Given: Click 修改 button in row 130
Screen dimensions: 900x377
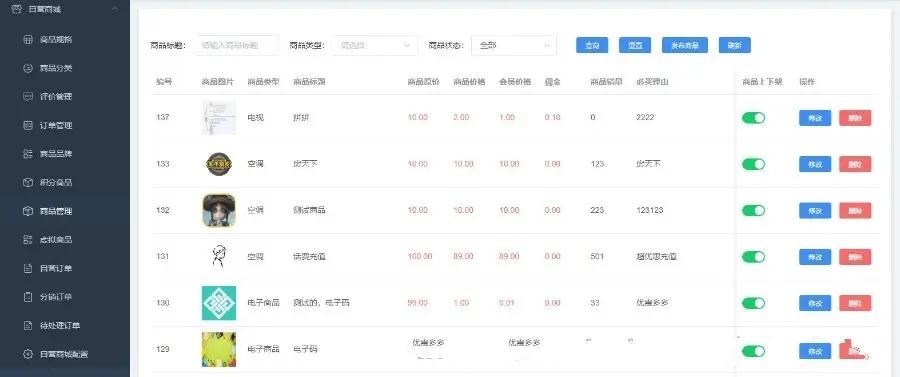Looking at the screenshot, I should 815,303.
